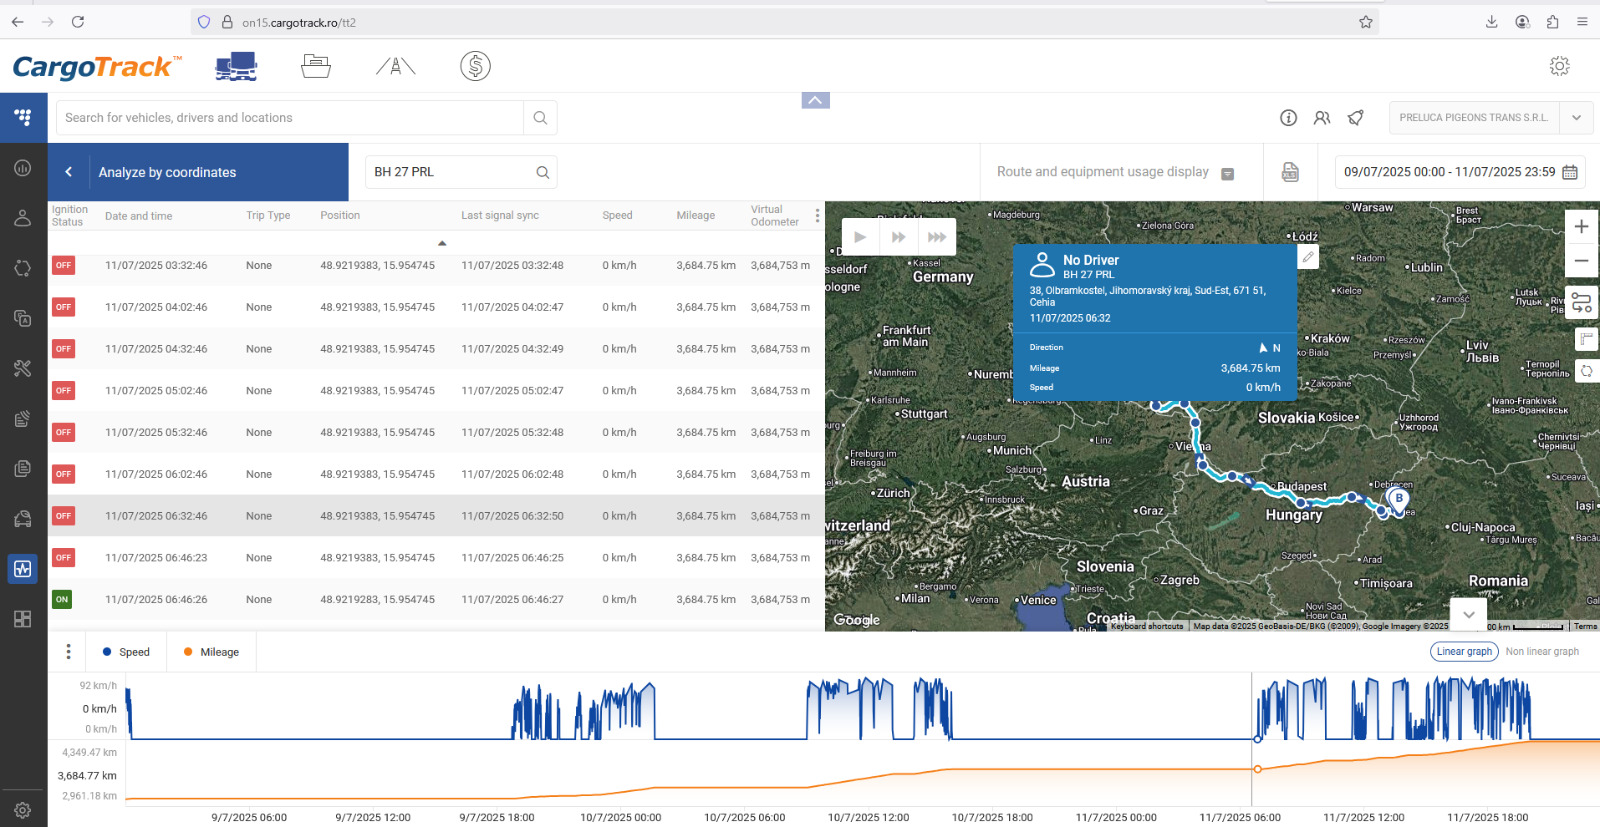
Task: Switch to Non linear graph mode
Action: 1542,652
